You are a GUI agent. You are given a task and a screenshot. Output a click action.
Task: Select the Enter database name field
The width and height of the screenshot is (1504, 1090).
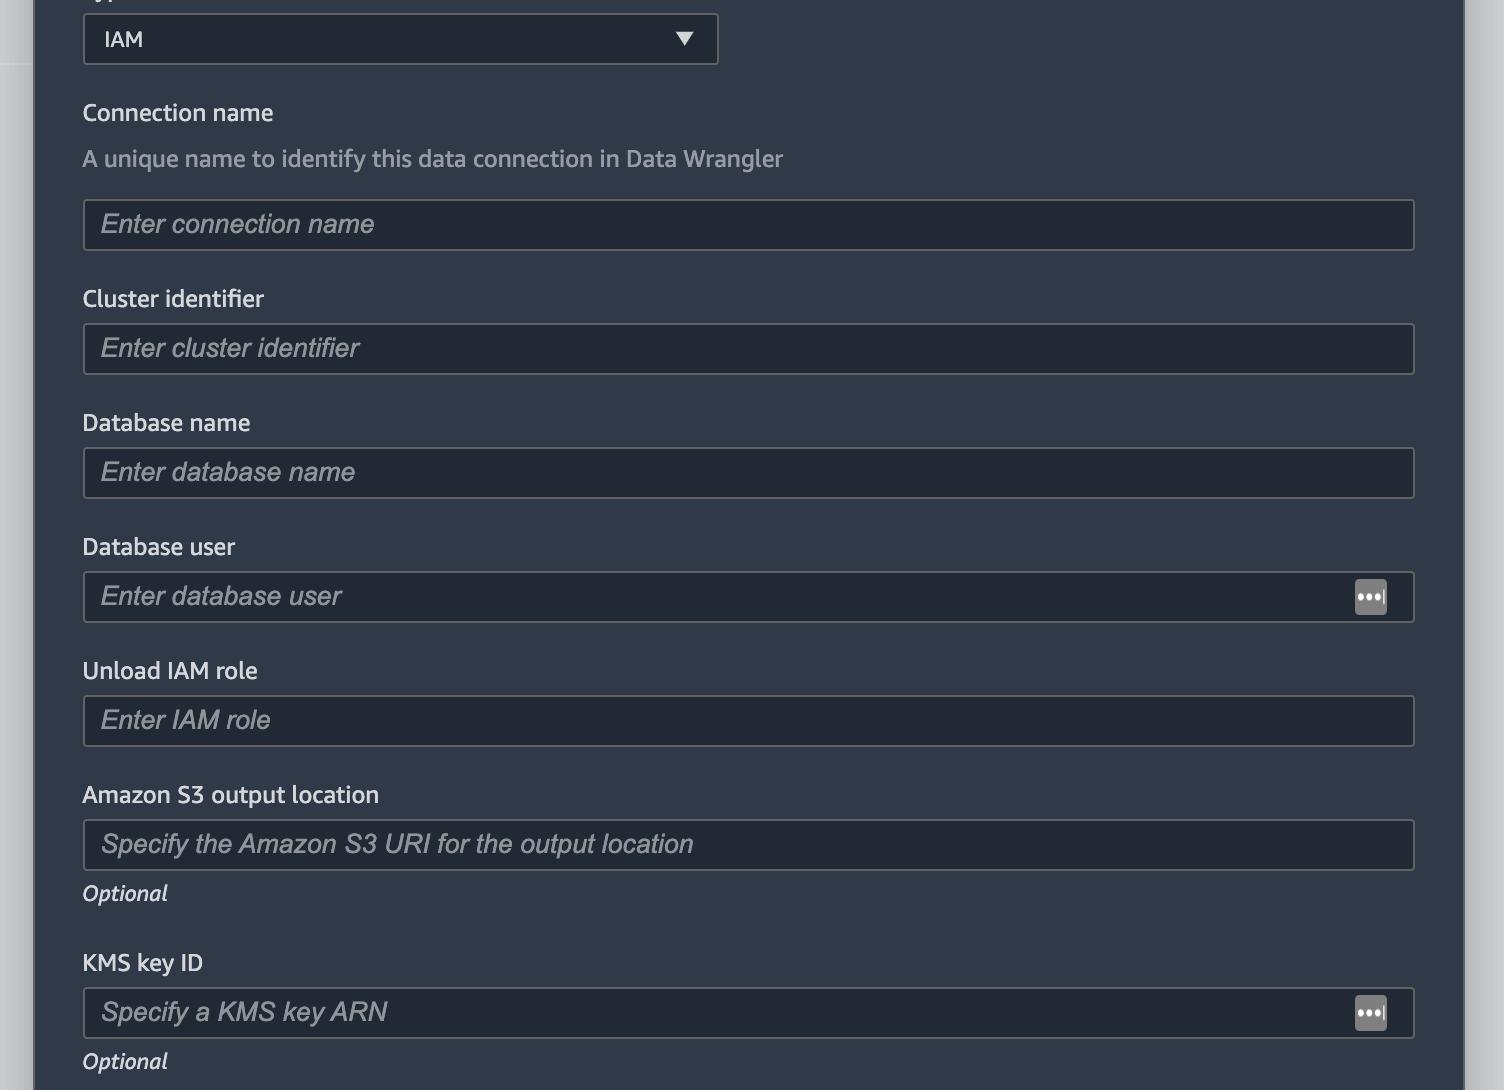pyautogui.click(x=748, y=473)
